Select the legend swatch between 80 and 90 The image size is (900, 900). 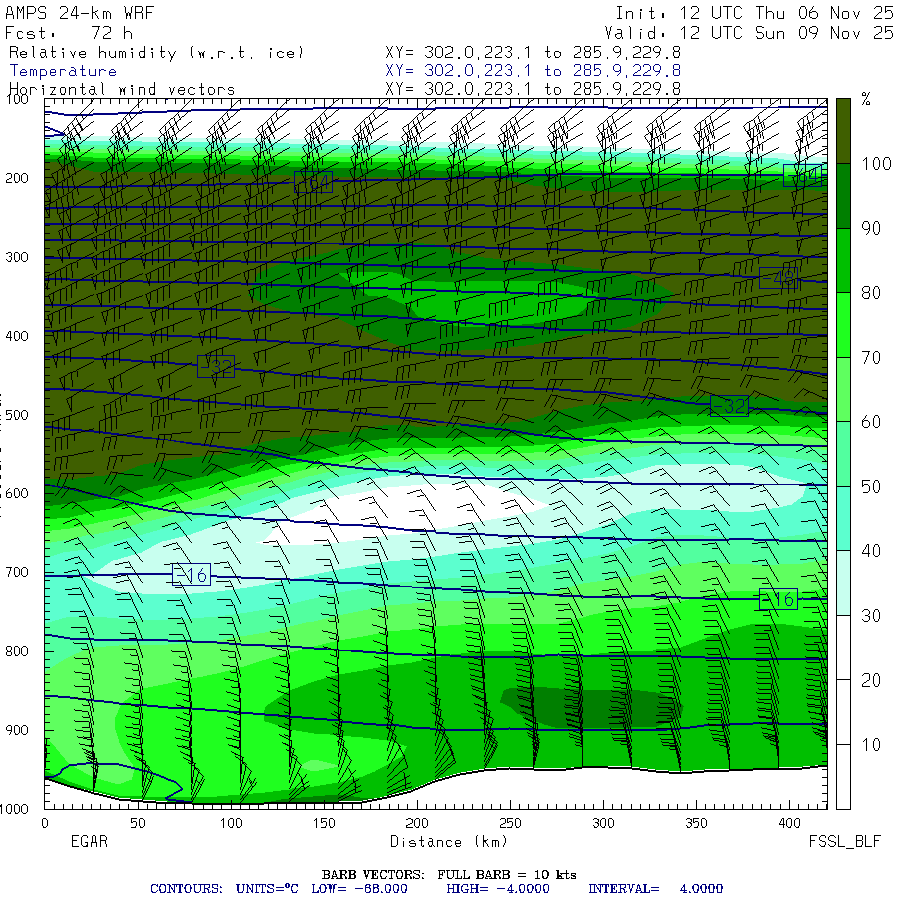pyautogui.click(x=843, y=261)
